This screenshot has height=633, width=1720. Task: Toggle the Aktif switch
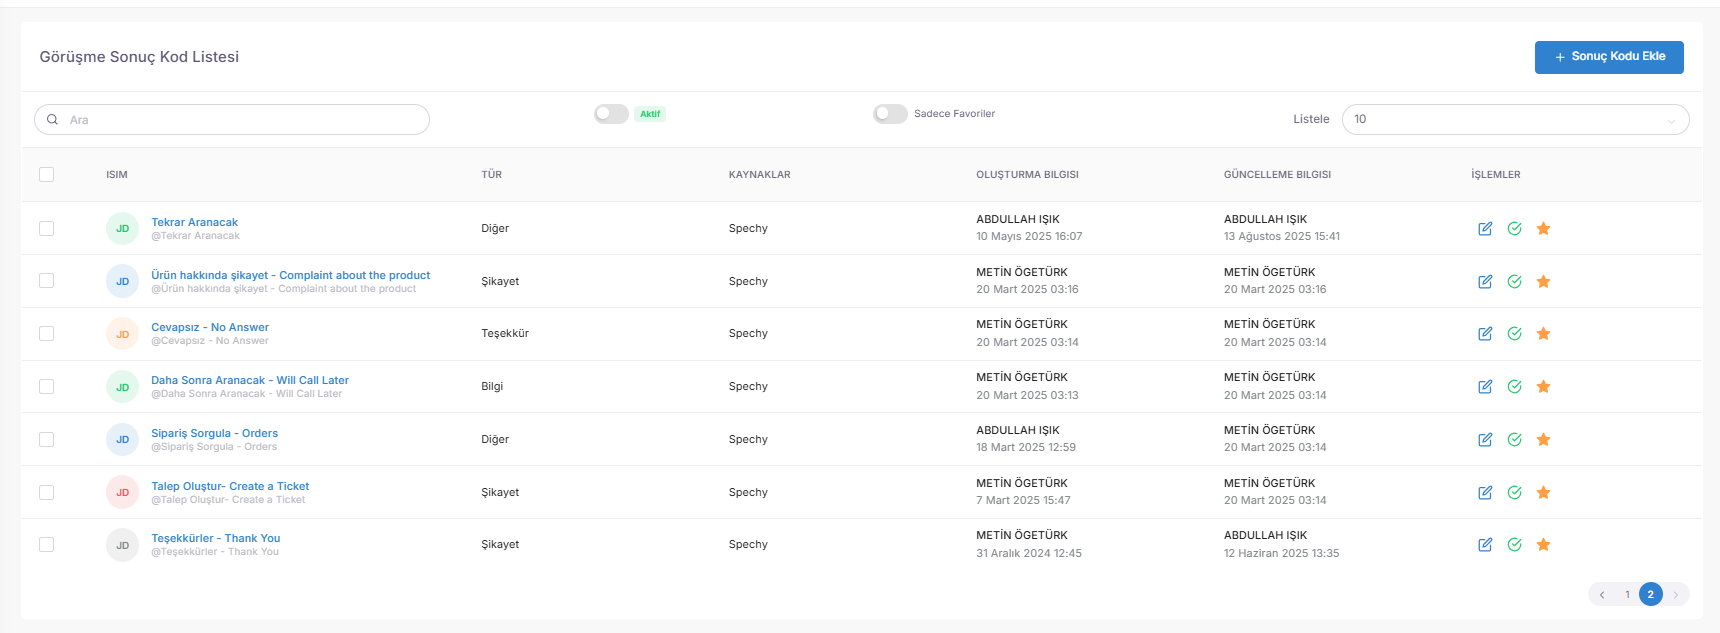[x=611, y=114]
